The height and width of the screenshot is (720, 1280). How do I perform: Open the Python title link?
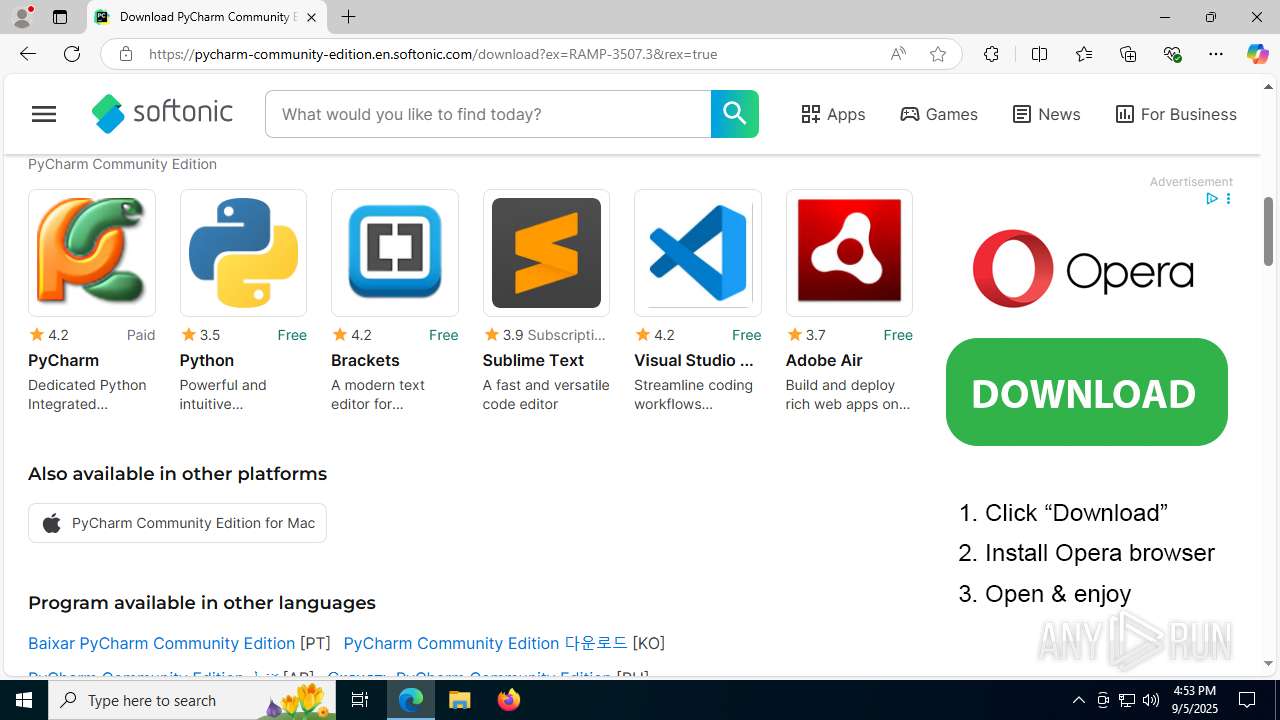click(x=207, y=360)
